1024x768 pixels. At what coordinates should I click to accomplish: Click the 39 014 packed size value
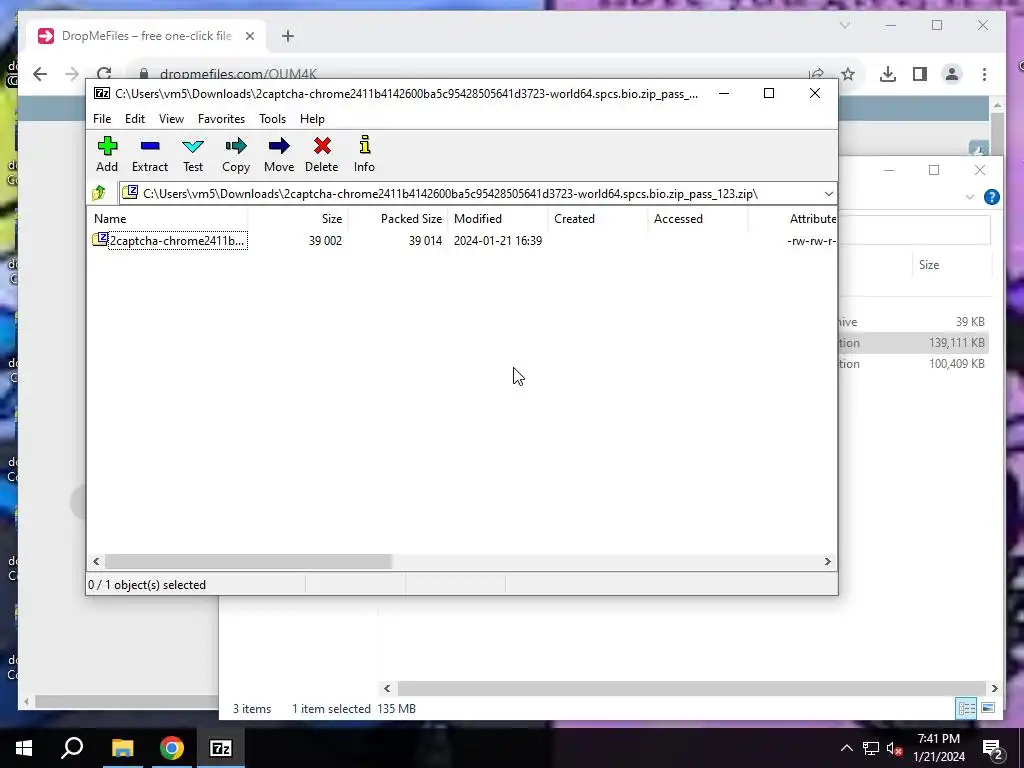point(425,241)
